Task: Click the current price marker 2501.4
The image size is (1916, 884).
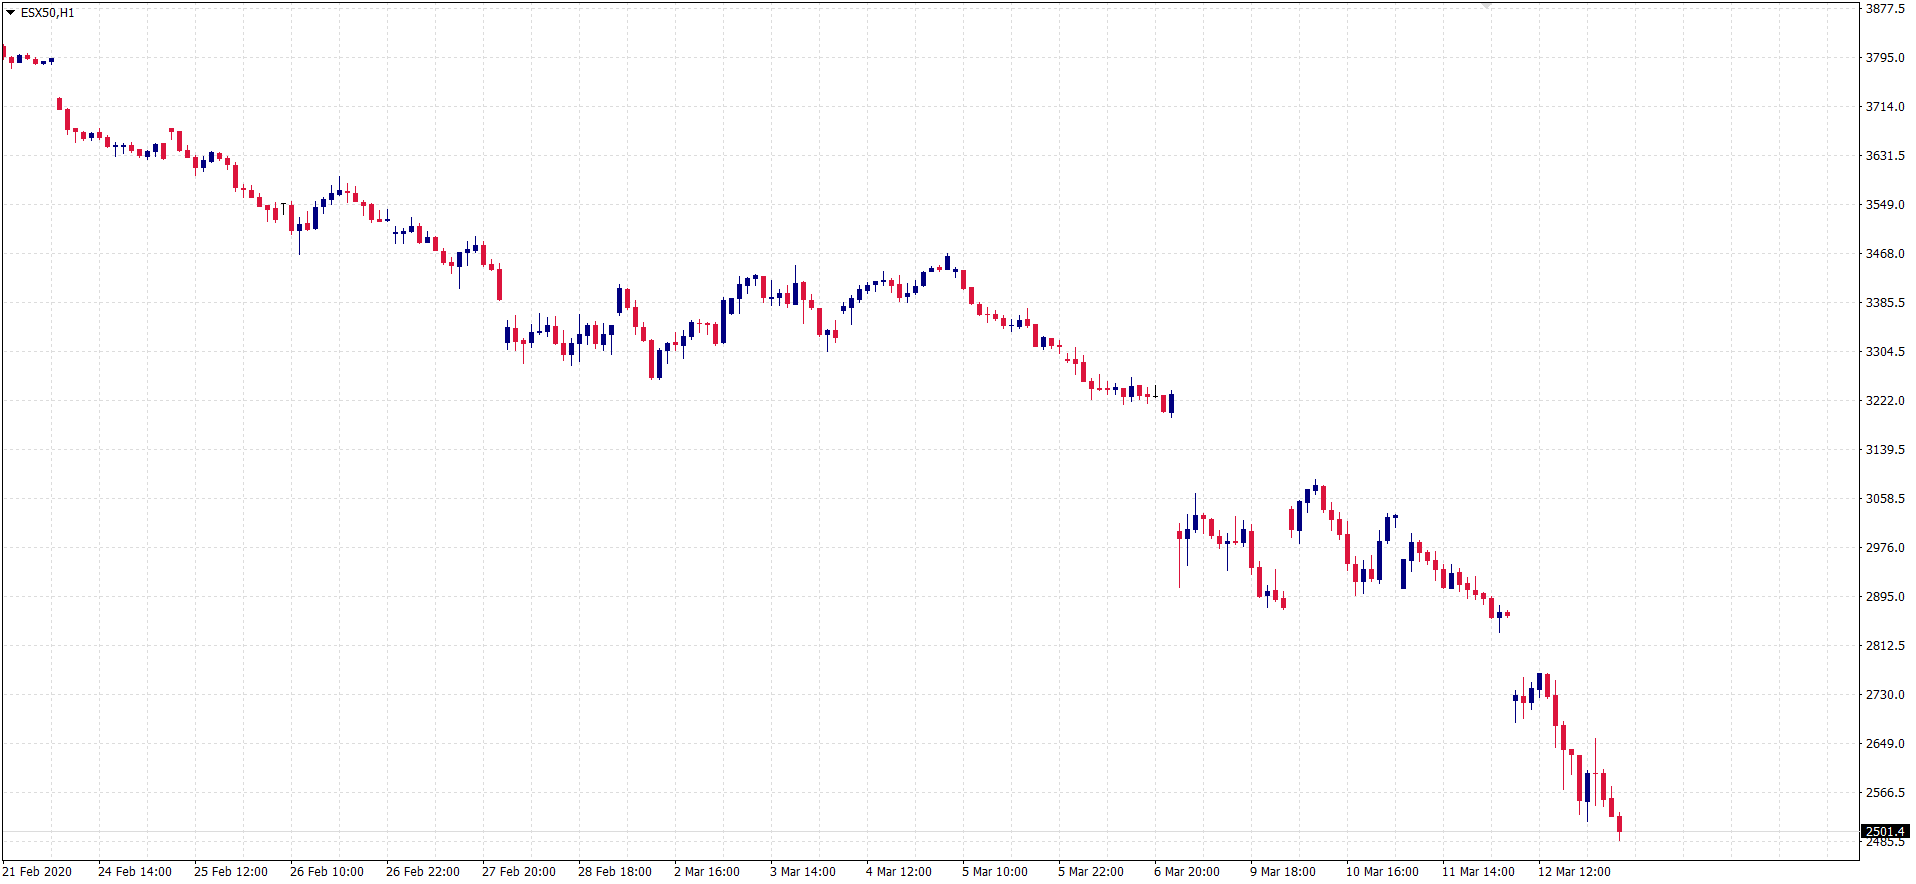Action: pyautogui.click(x=1885, y=831)
